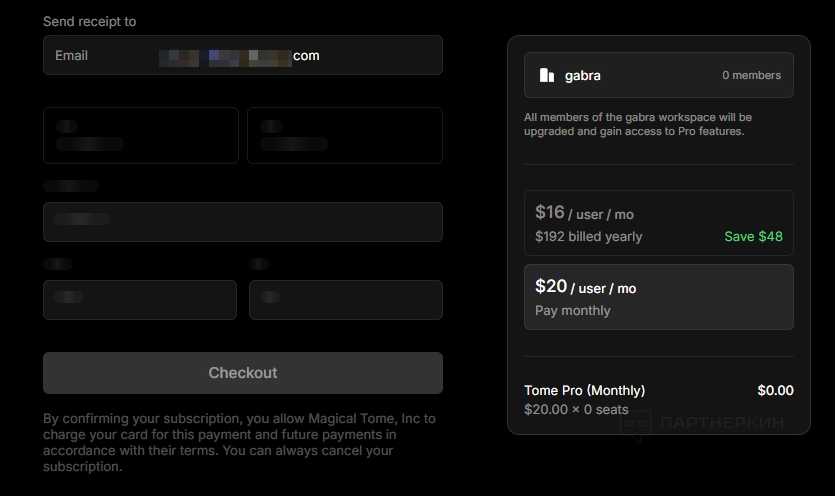
Task: Click the subscription terms paragraph
Action: coord(240,442)
